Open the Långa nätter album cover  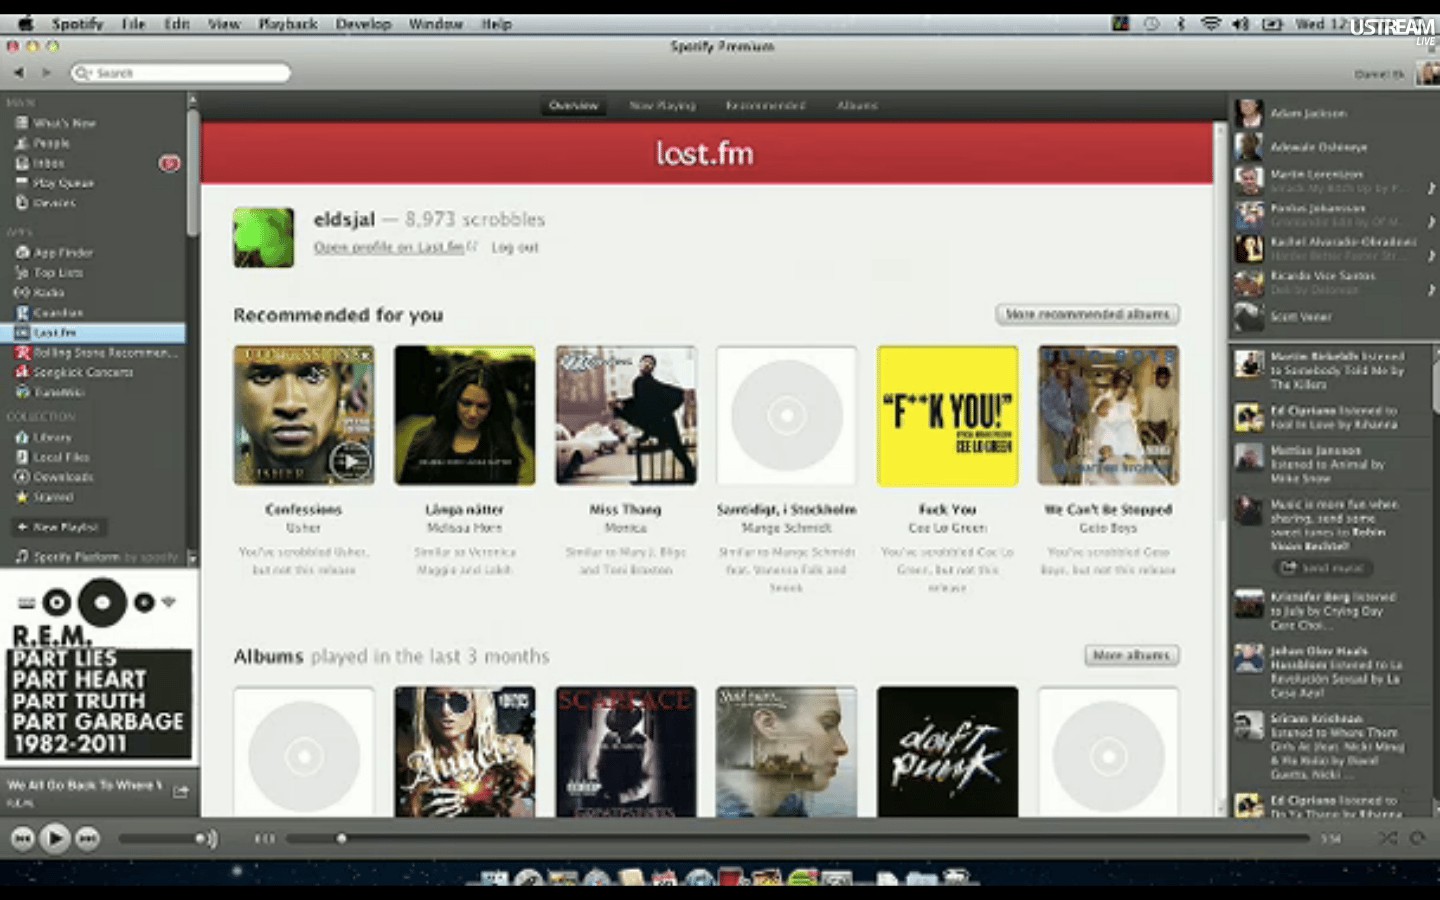[x=464, y=415]
